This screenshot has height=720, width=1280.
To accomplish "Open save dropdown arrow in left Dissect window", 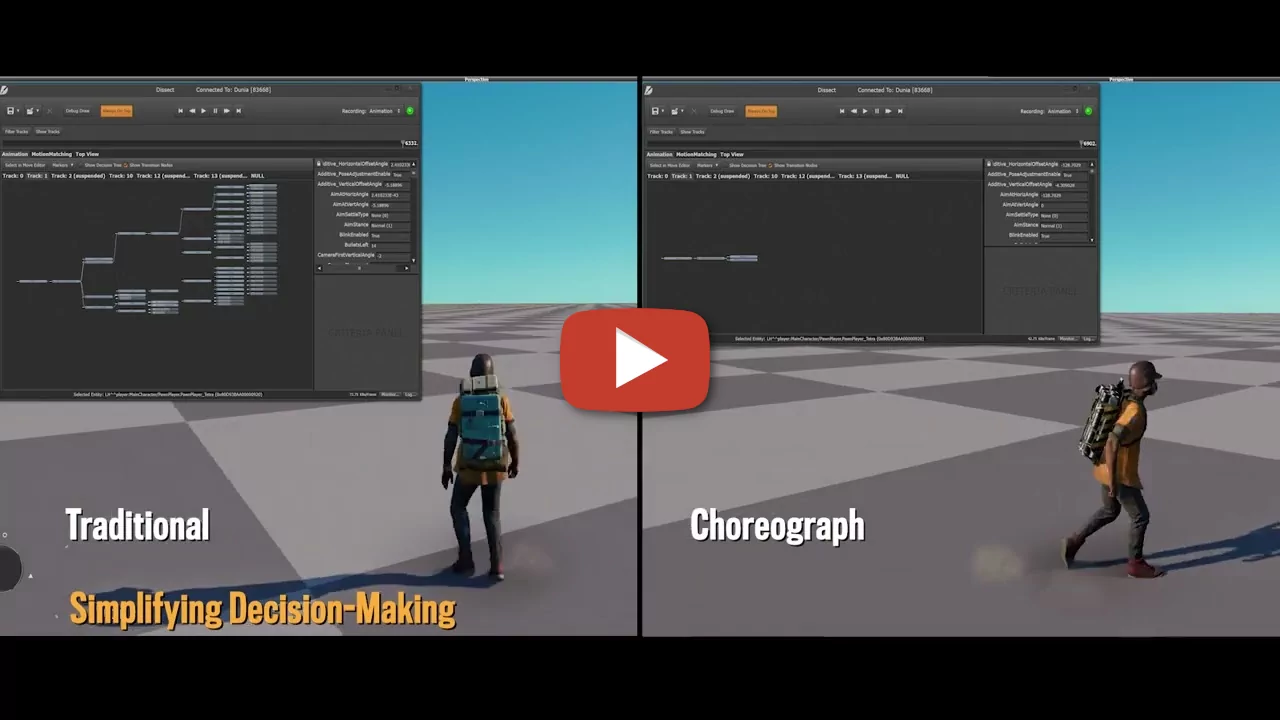I will [x=18, y=111].
